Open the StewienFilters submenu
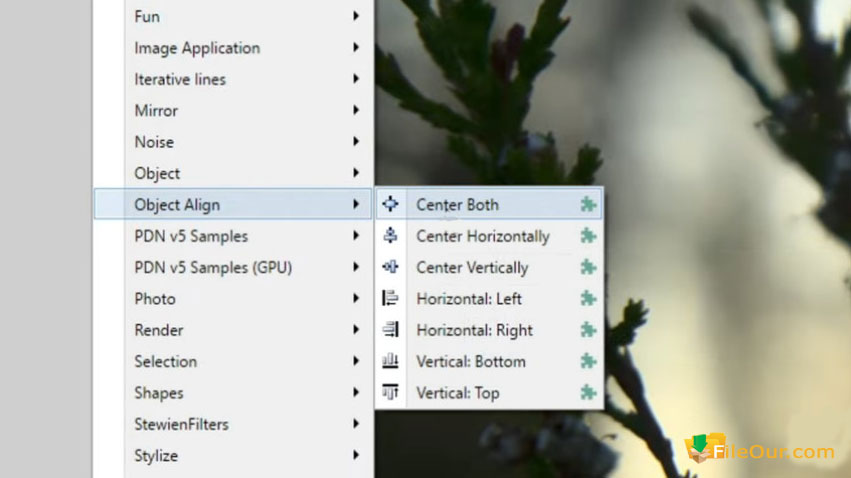Viewport: 851px width, 478px height. pos(233,424)
